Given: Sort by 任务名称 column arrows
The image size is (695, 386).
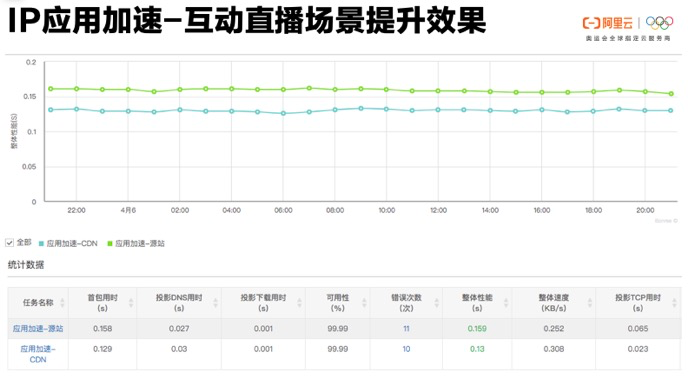Looking at the screenshot, I should [62, 303].
